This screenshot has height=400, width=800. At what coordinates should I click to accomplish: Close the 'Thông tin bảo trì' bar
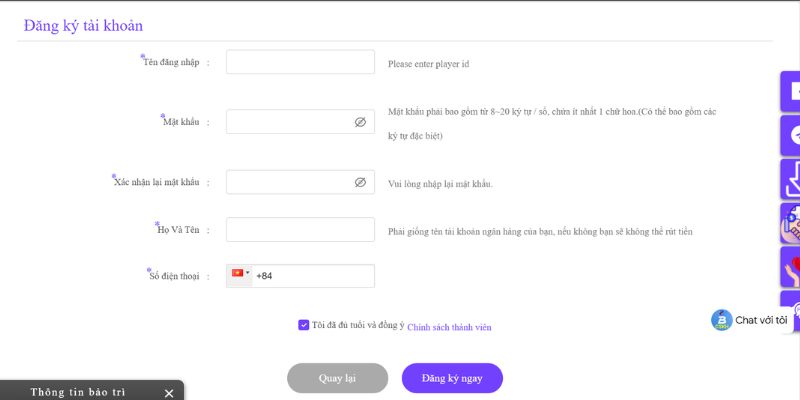coord(169,393)
